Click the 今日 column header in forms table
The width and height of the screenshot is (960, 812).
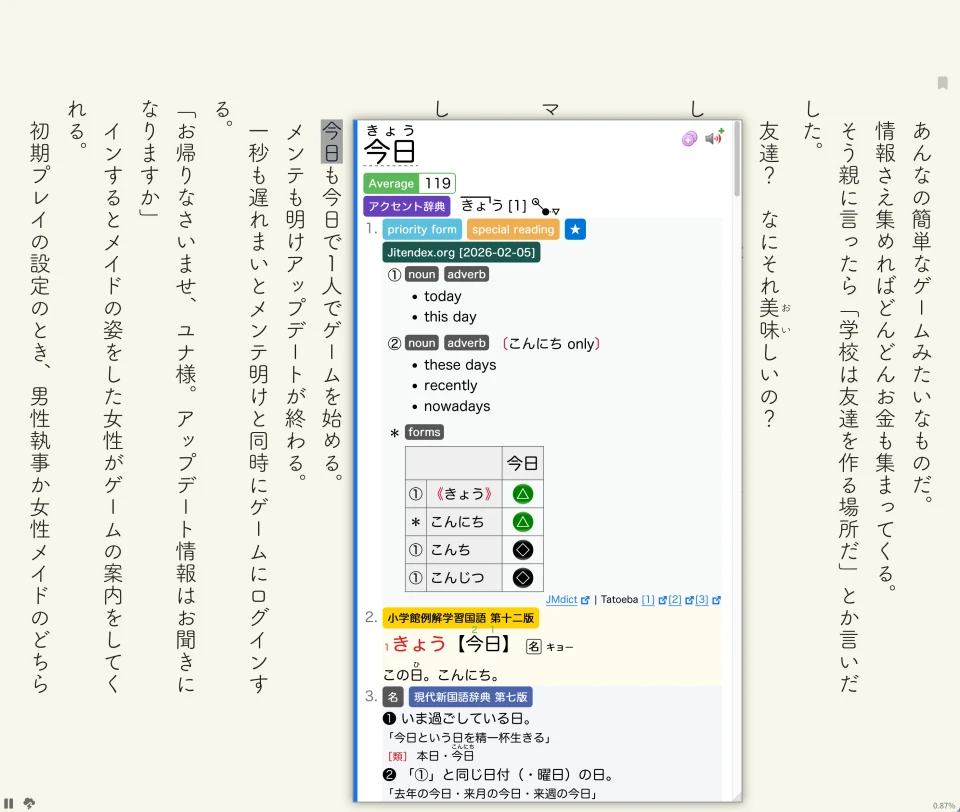pos(522,464)
